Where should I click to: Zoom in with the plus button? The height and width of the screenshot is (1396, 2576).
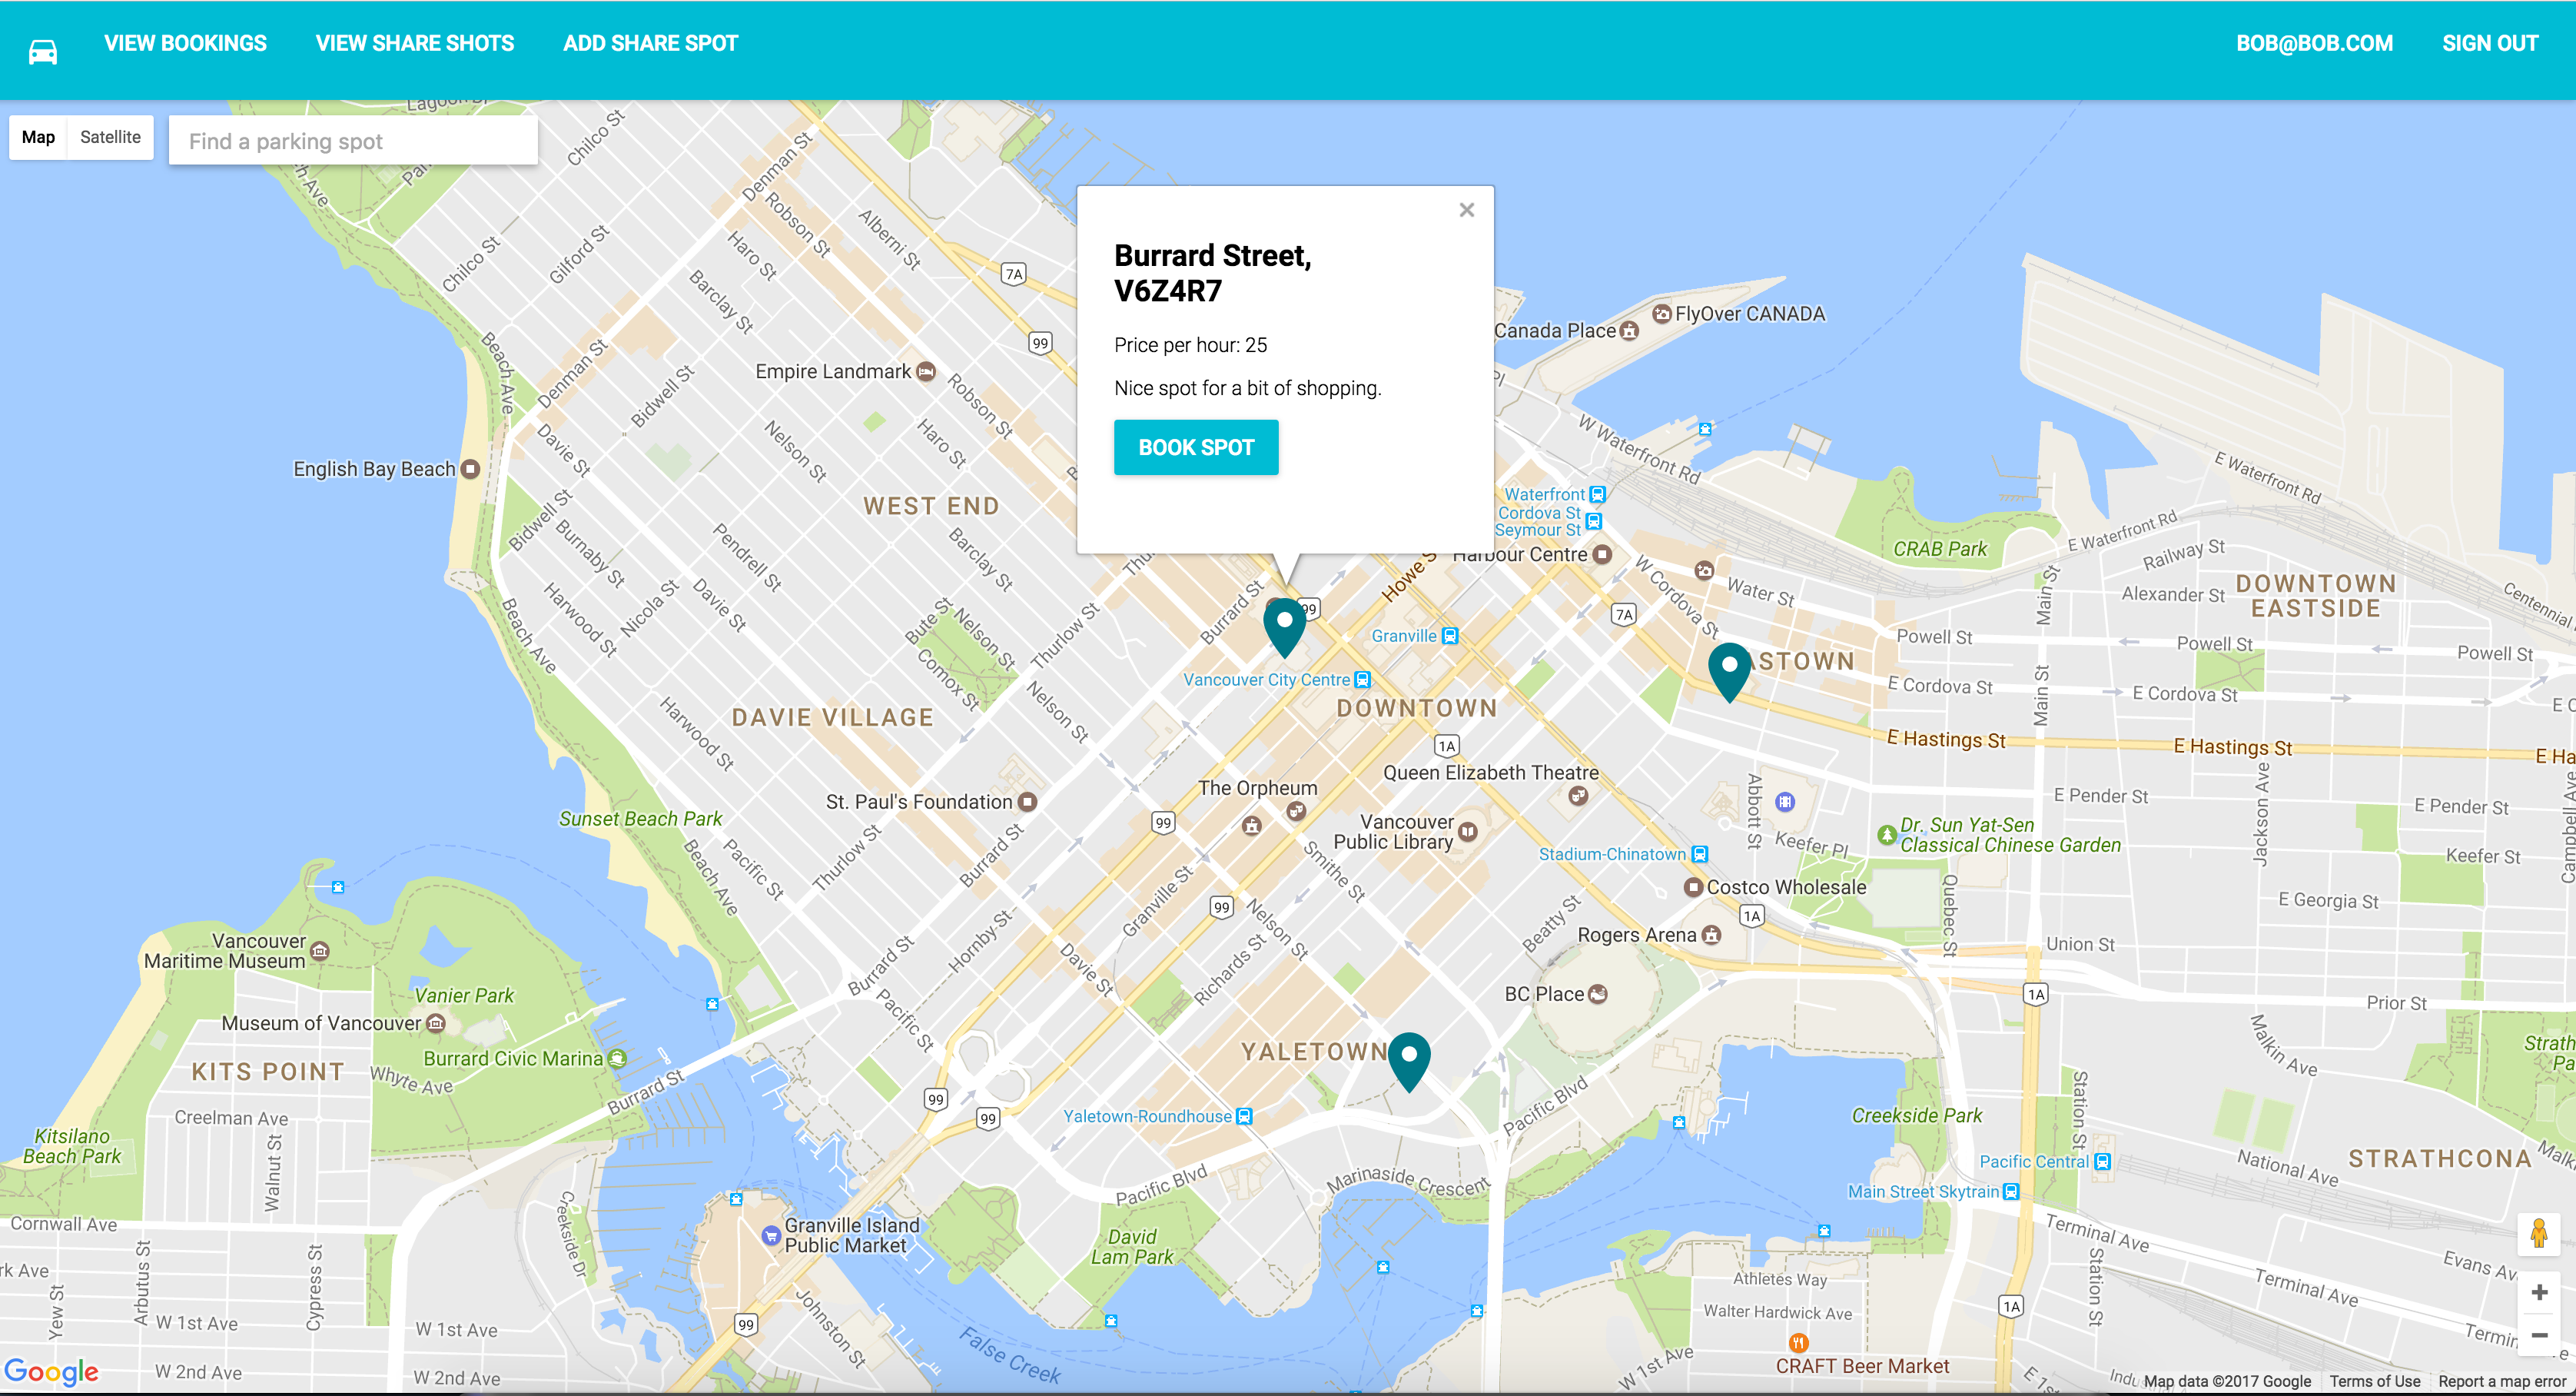click(2538, 1293)
